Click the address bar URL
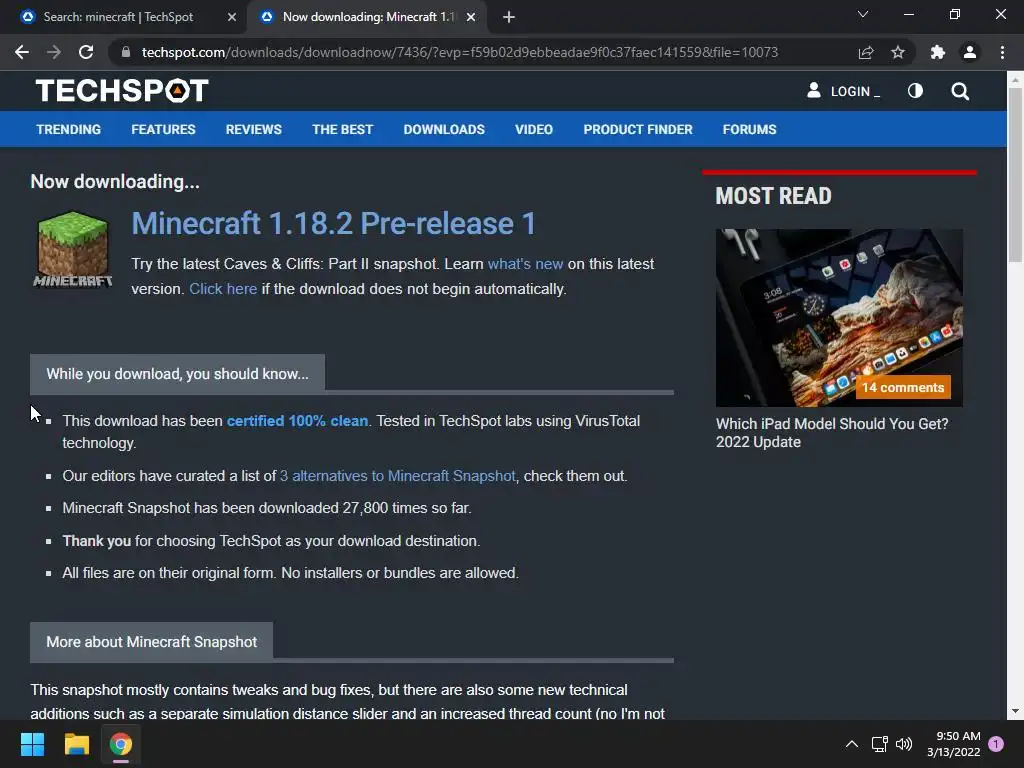The height and width of the screenshot is (768, 1024). [460, 52]
